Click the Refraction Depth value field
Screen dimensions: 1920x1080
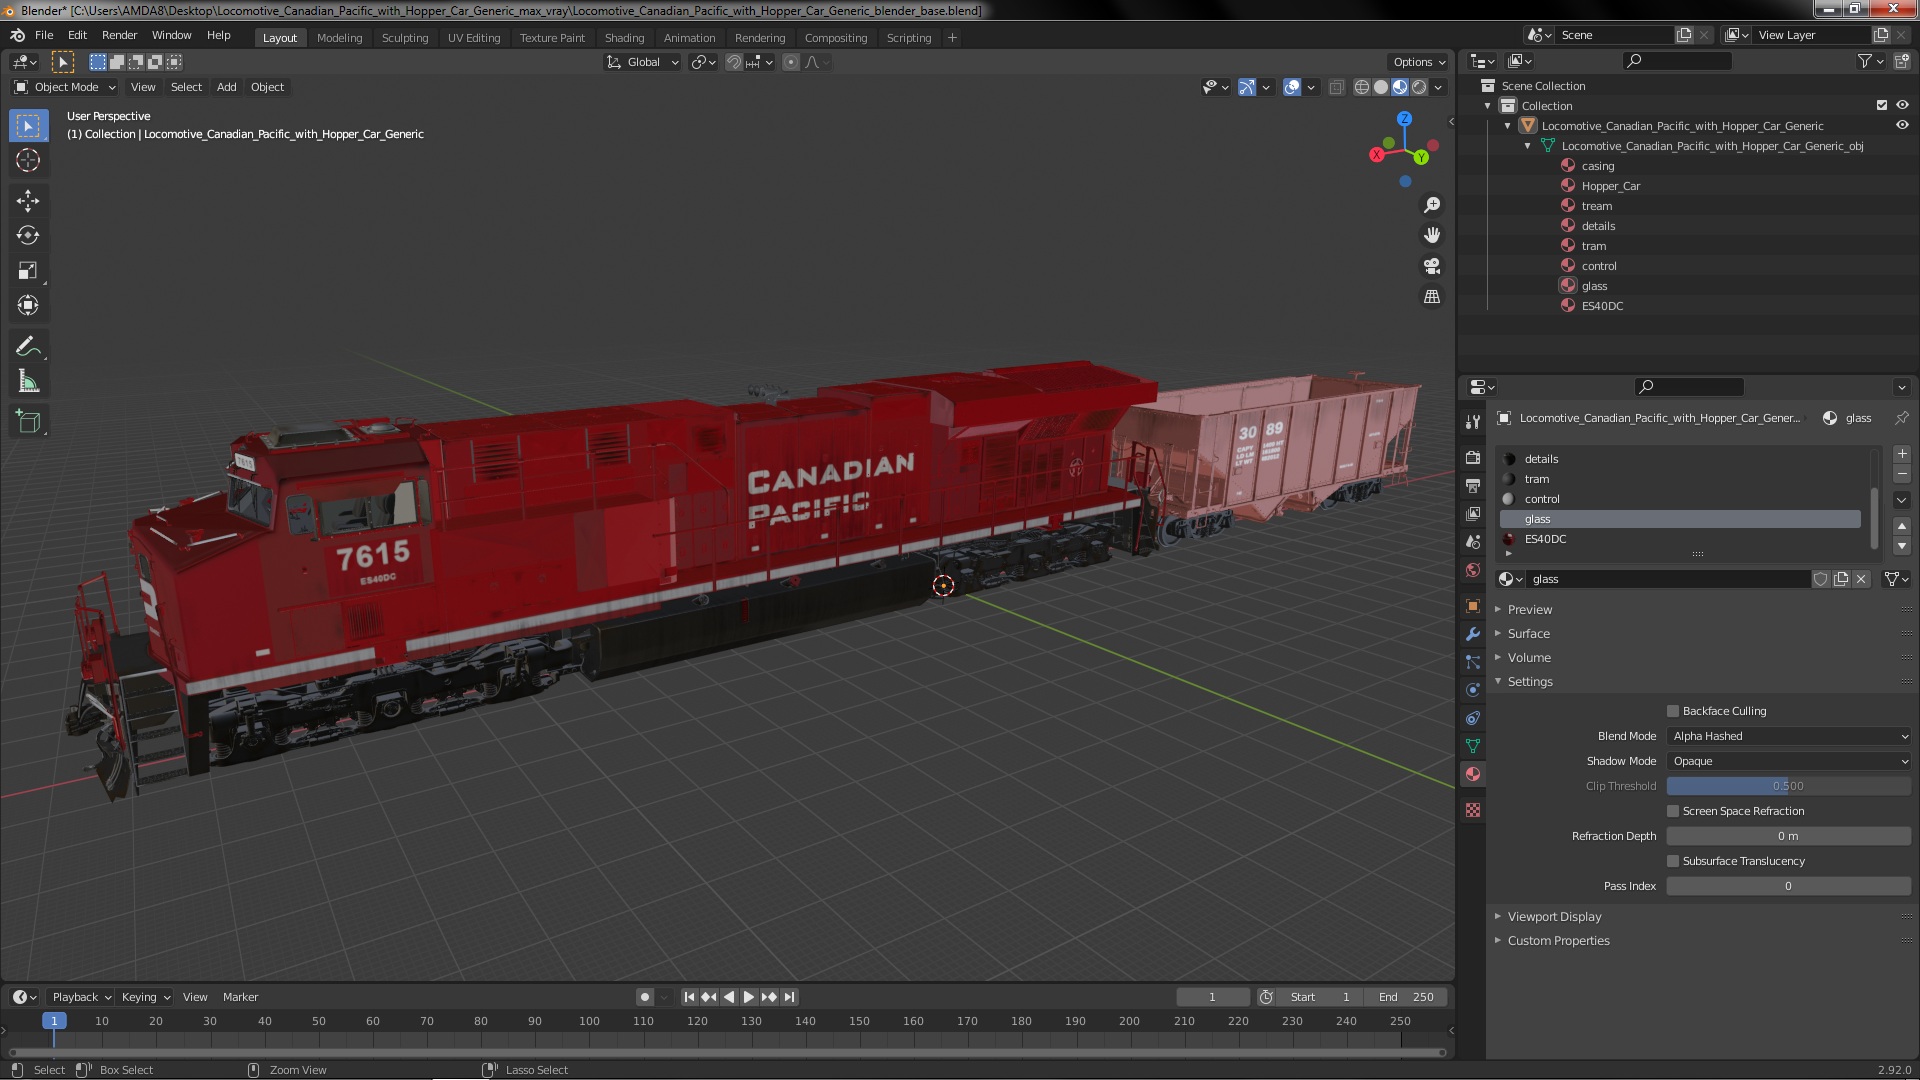[x=1789, y=836]
